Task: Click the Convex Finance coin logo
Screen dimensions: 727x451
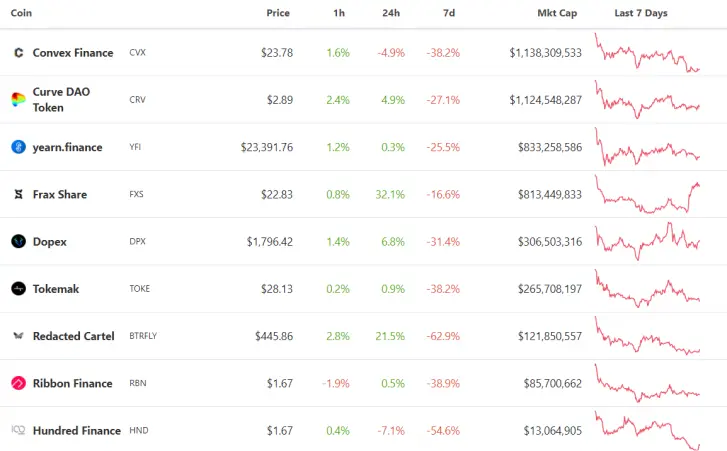Action: click(19, 53)
